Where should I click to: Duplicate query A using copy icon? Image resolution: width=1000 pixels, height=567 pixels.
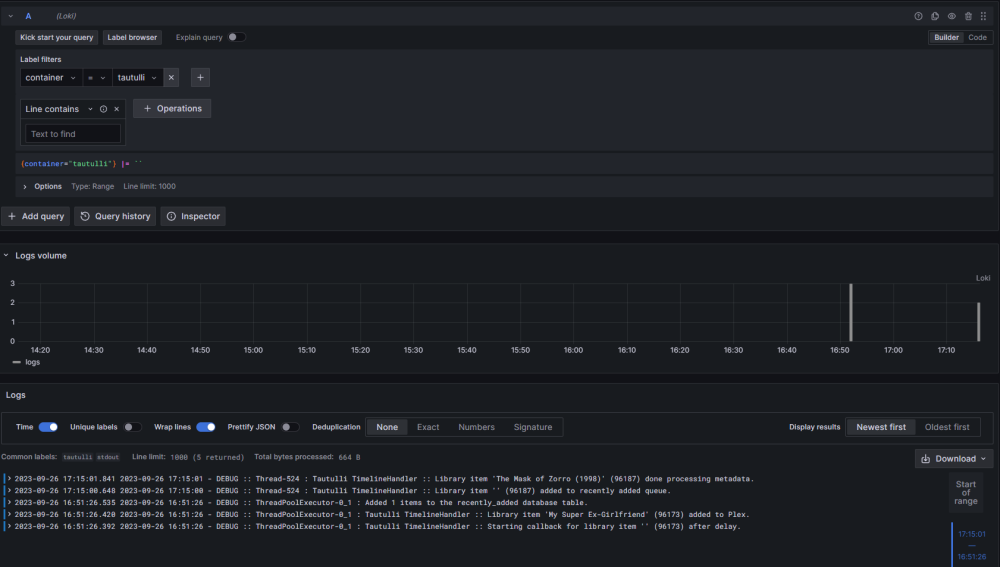tap(935, 16)
